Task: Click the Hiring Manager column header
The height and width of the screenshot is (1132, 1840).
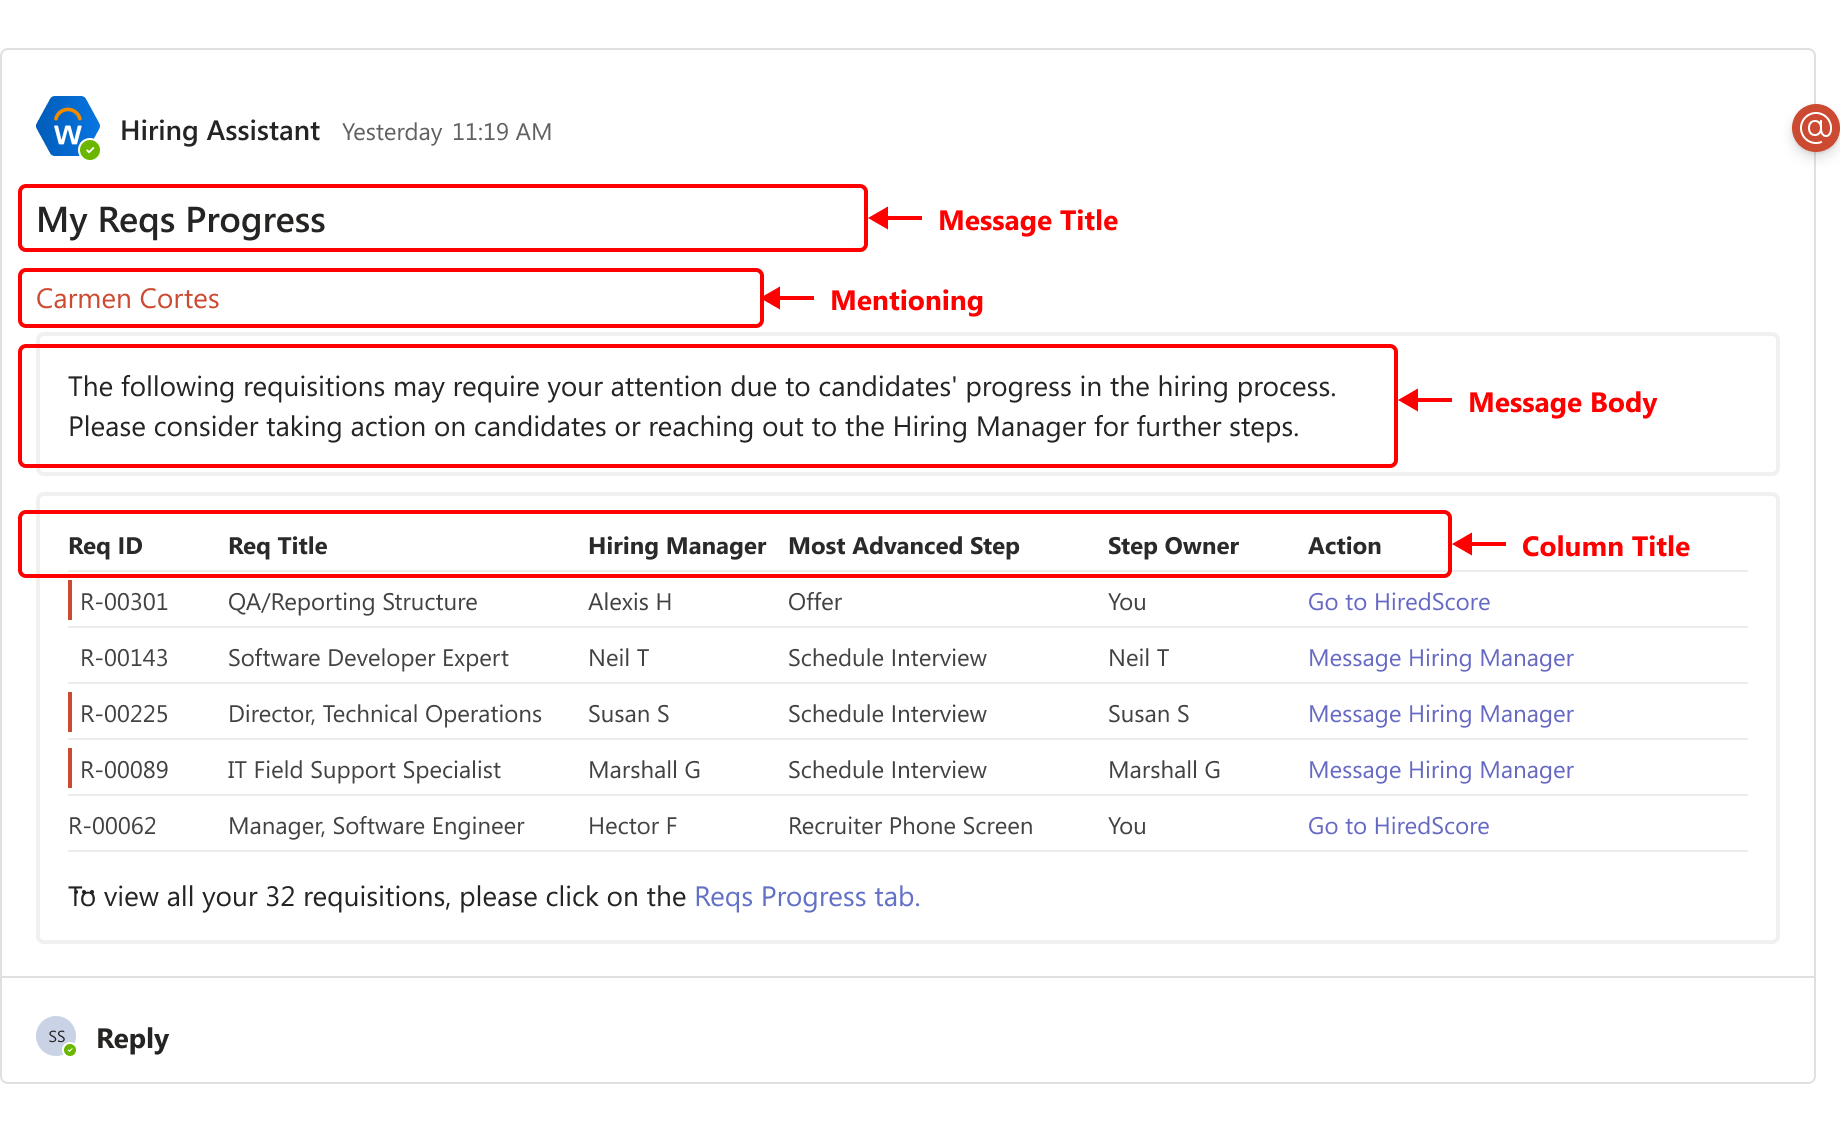Action: (677, 546)
